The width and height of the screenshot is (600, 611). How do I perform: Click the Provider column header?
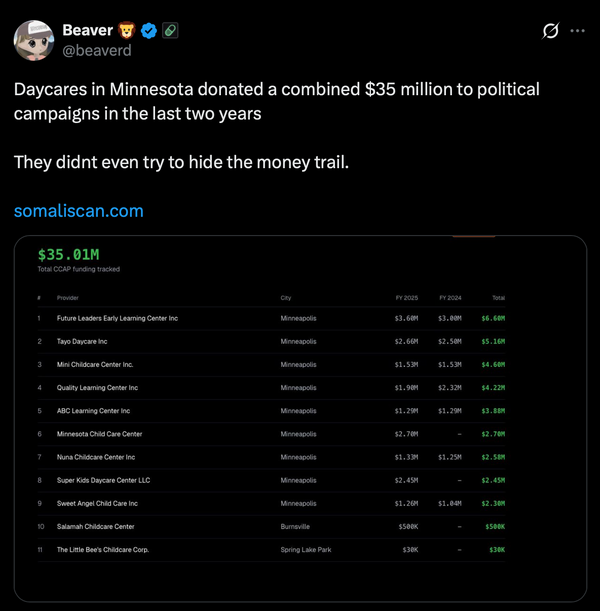click(x=68, y=298)
